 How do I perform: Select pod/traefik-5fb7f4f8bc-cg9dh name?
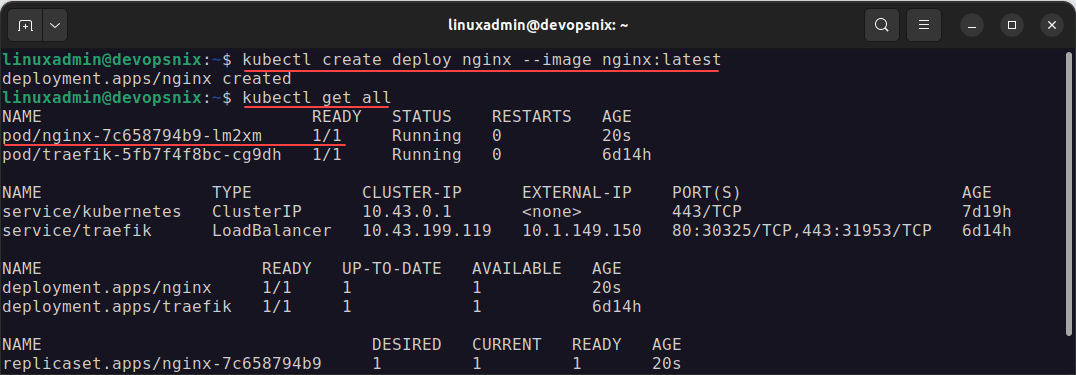pos(141,155)
